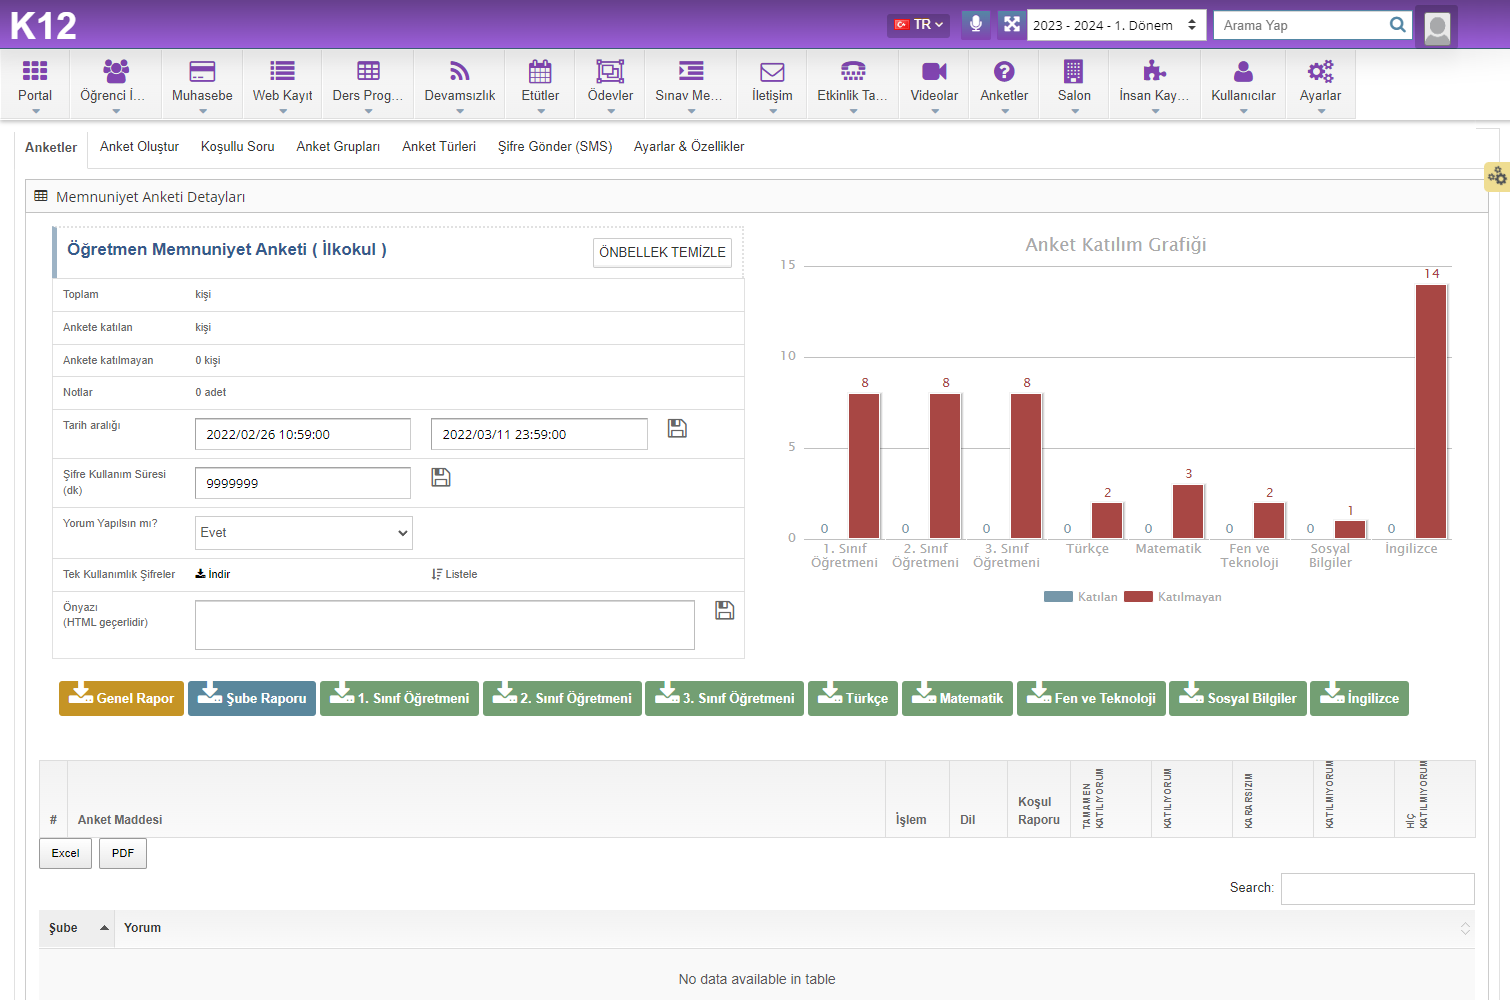Download the İngilizce report
This screenshot has height=1000, width=1510.
pos(1359,698)
